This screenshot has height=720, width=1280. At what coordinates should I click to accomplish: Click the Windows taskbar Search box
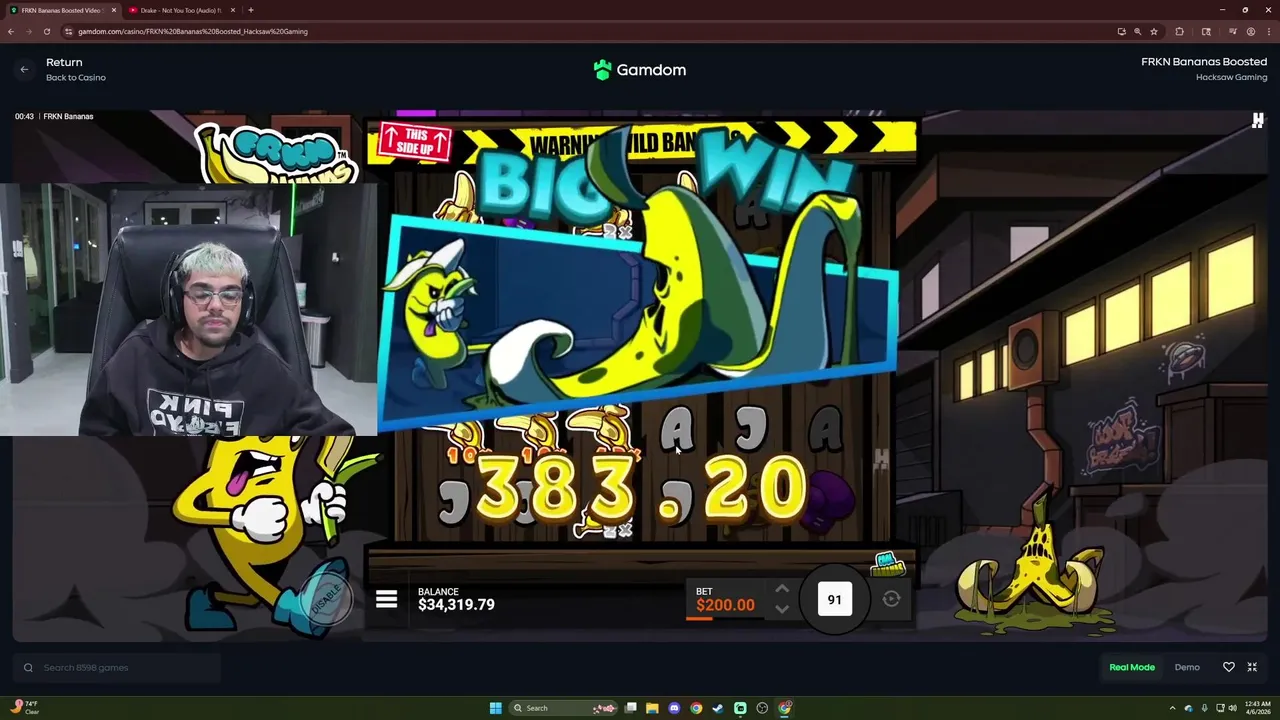click(563, 708)
